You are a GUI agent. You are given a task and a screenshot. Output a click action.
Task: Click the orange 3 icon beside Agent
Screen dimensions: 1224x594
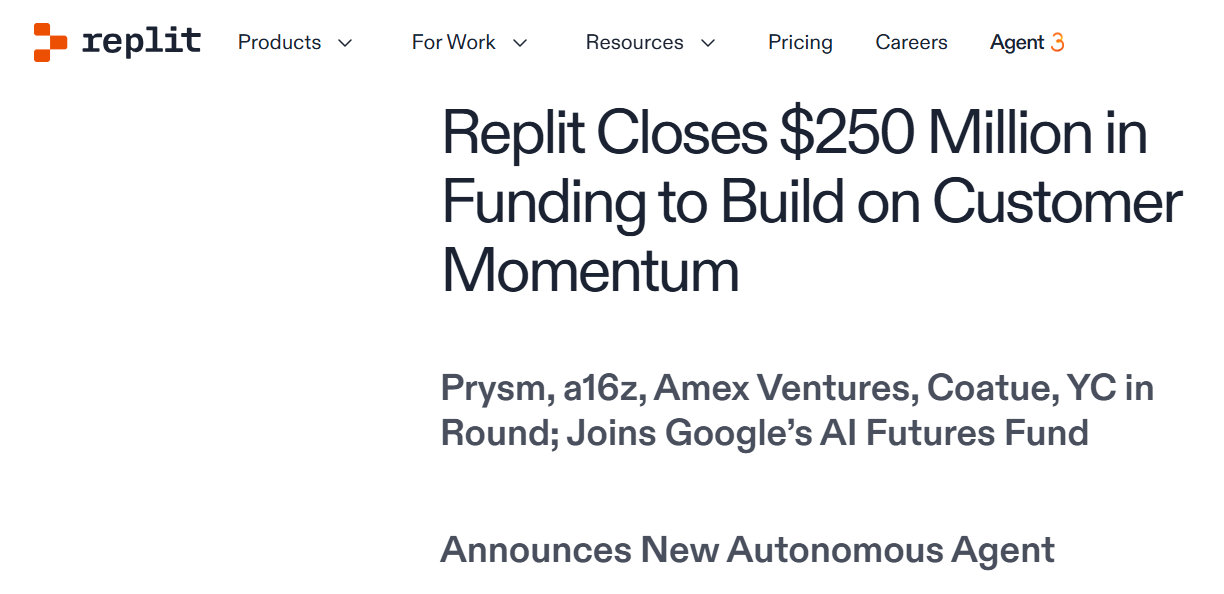coord(1057,42)
